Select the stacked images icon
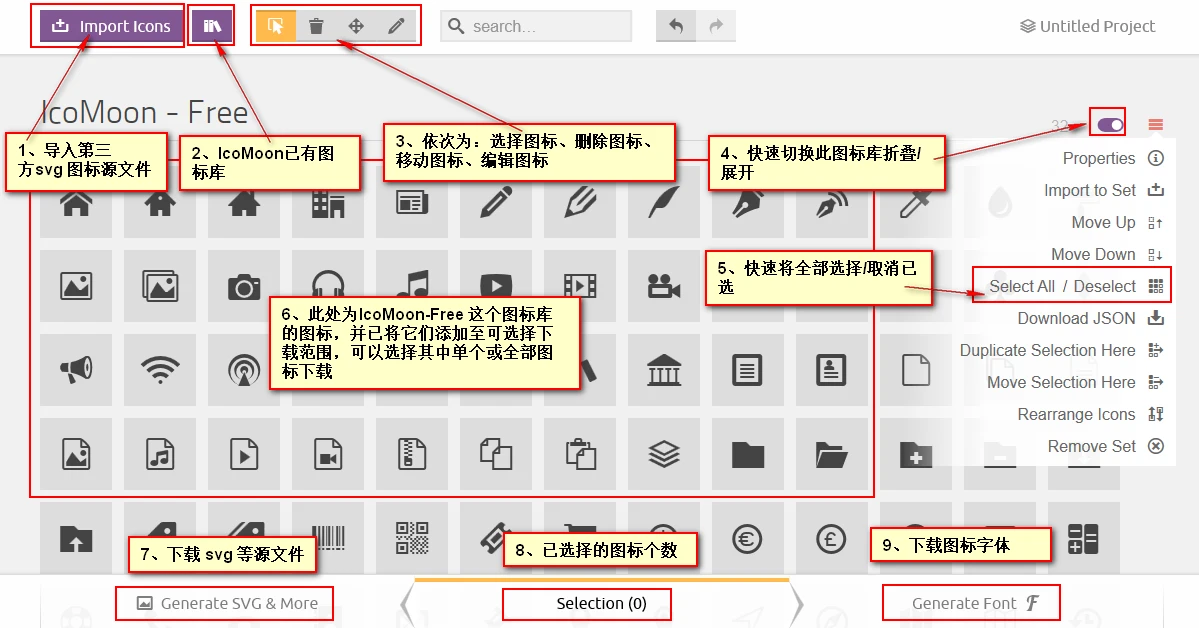The image size is (1199, 628). (160, 286)
